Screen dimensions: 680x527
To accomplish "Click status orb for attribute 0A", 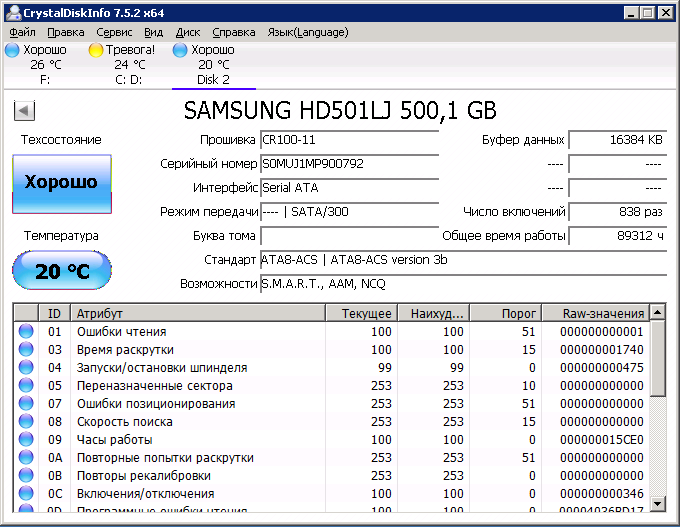I will tap(26, 457).
